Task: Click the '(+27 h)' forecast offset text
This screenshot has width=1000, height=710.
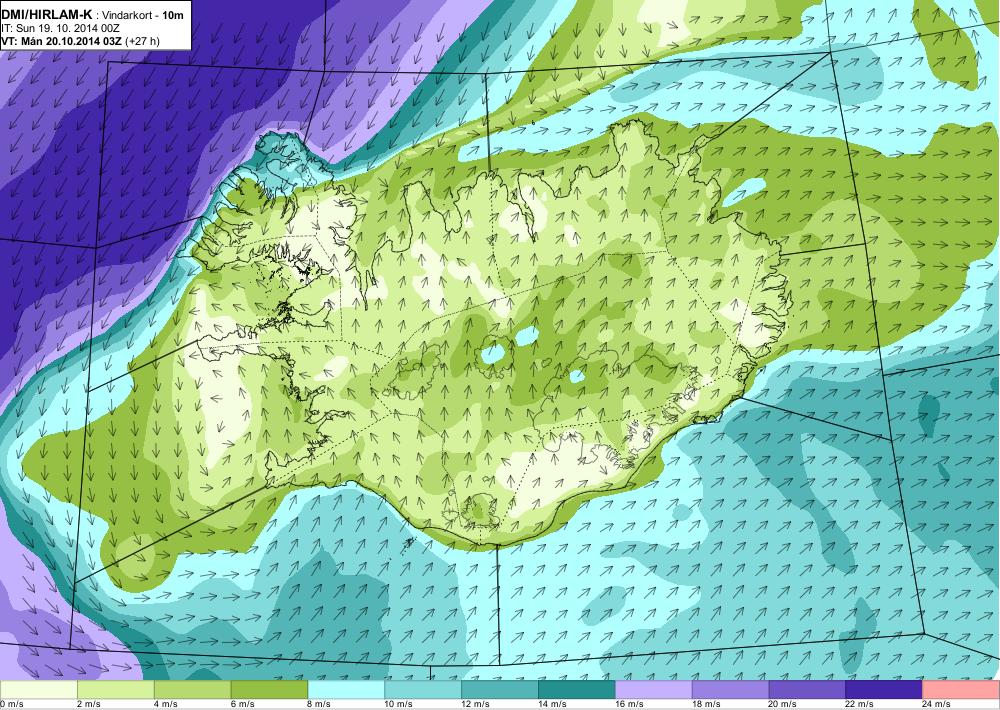Action: pos(142,41)
